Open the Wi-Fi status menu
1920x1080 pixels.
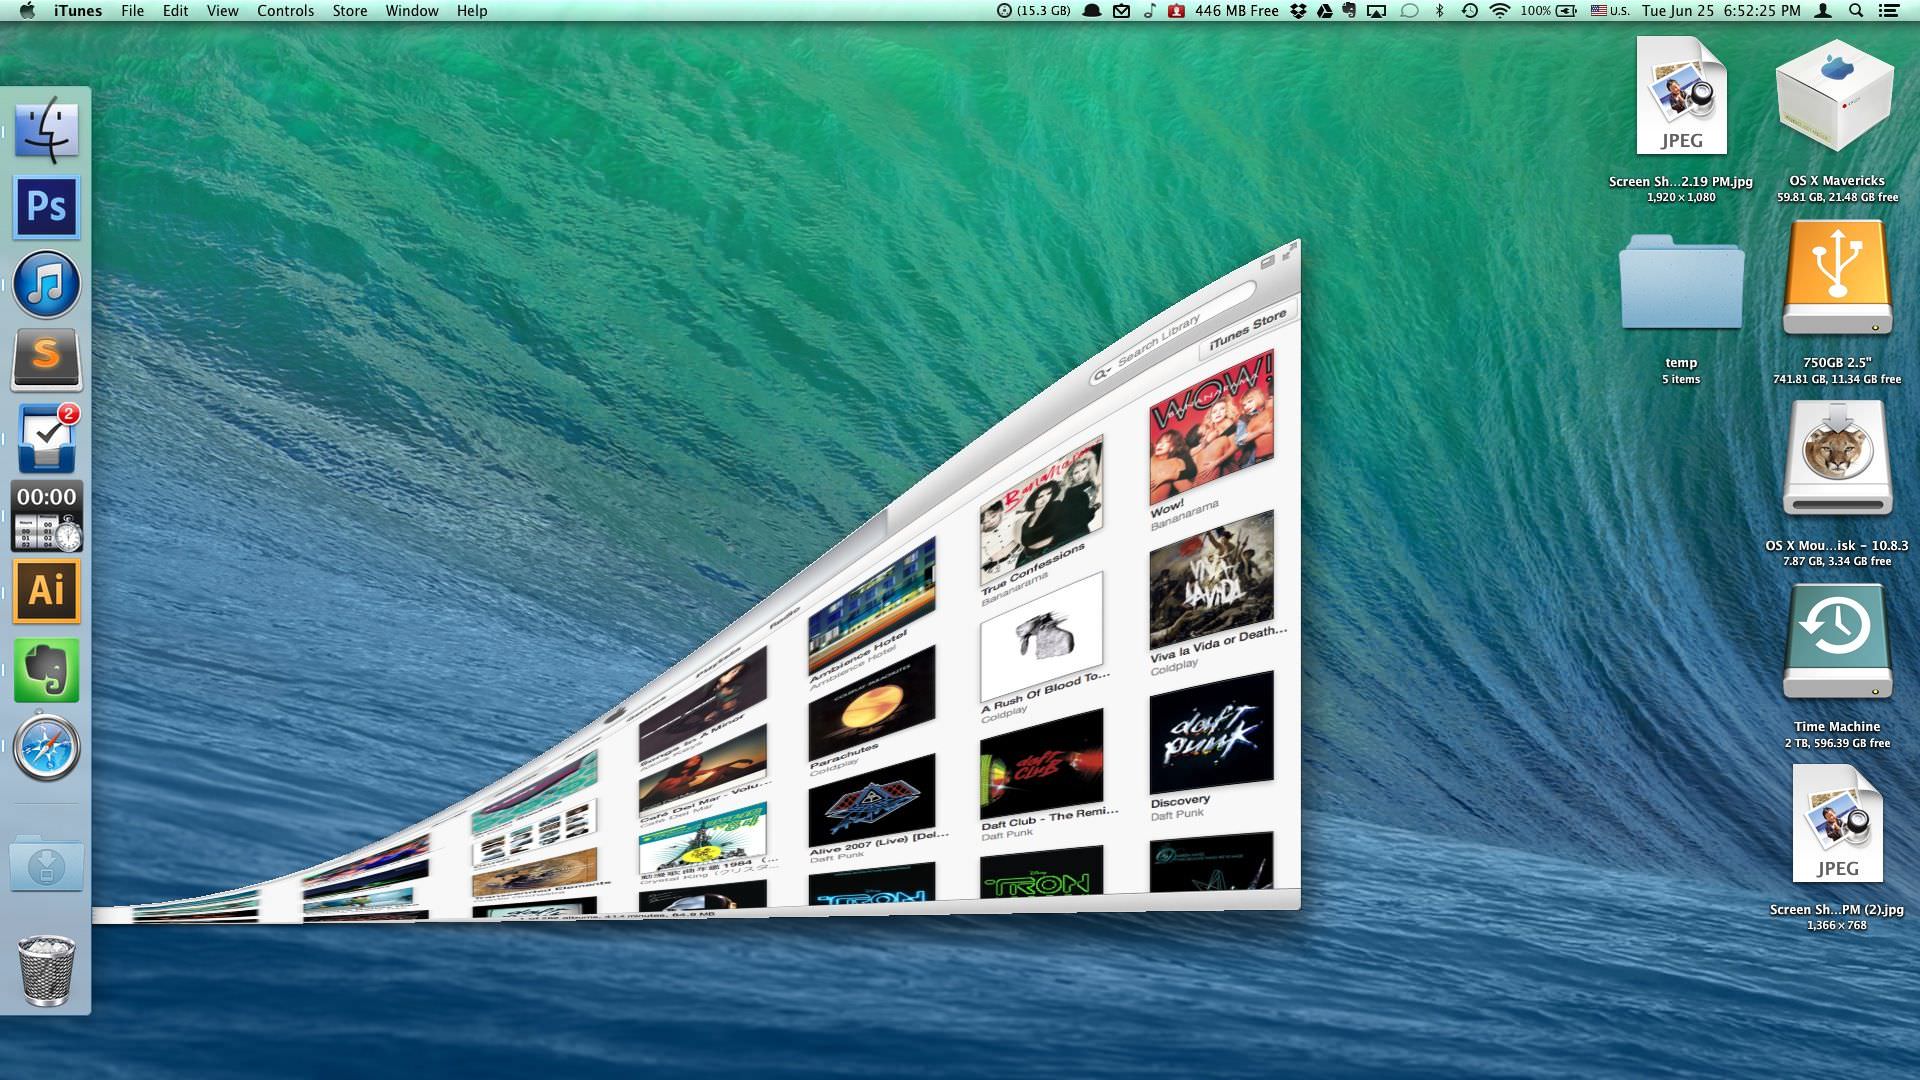(x=1499, y=11)
